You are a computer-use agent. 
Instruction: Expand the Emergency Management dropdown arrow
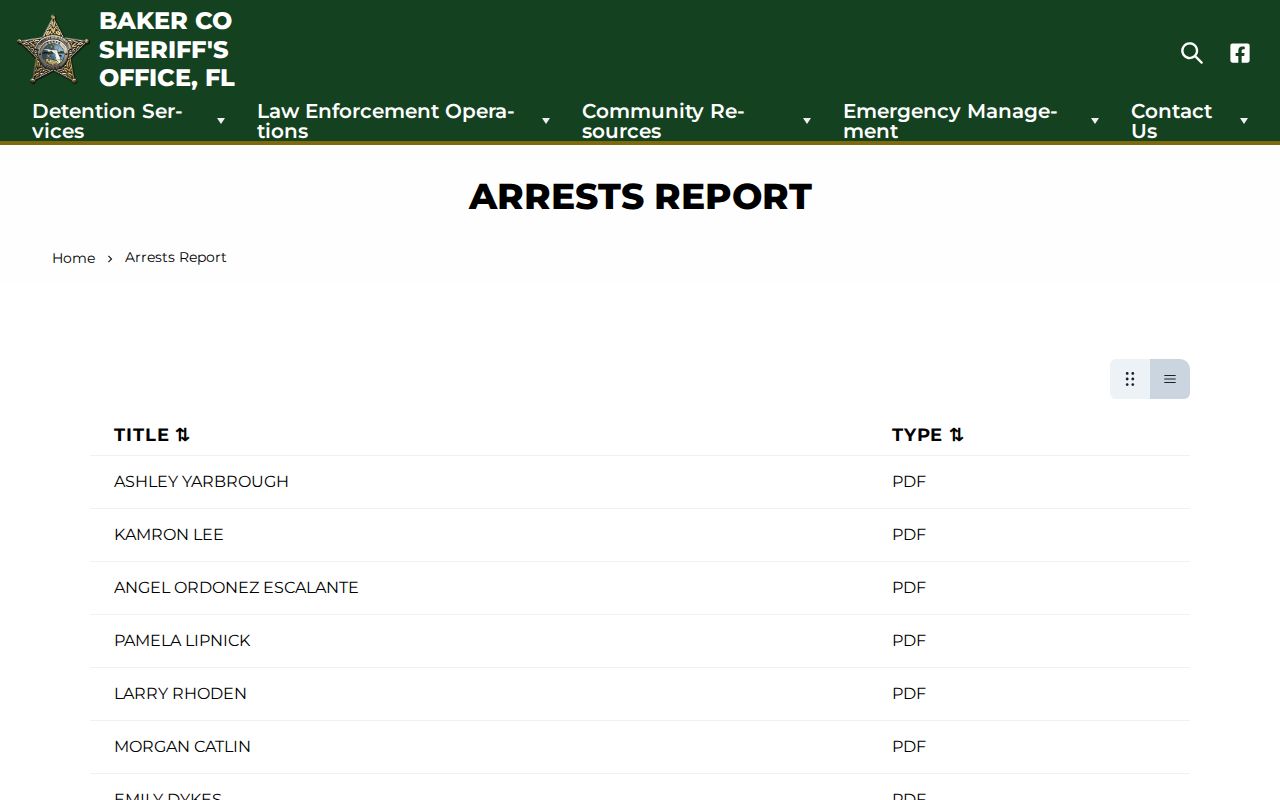pyautogui.click(x=1095, y=121)
